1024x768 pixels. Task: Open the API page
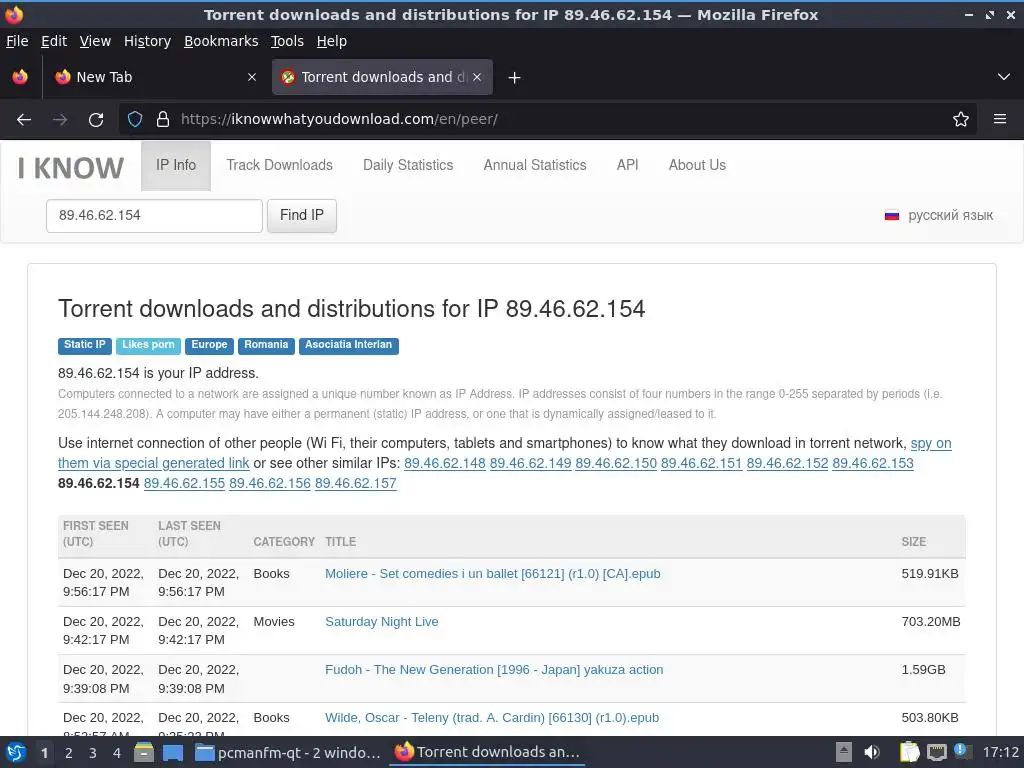pos(628,165)
